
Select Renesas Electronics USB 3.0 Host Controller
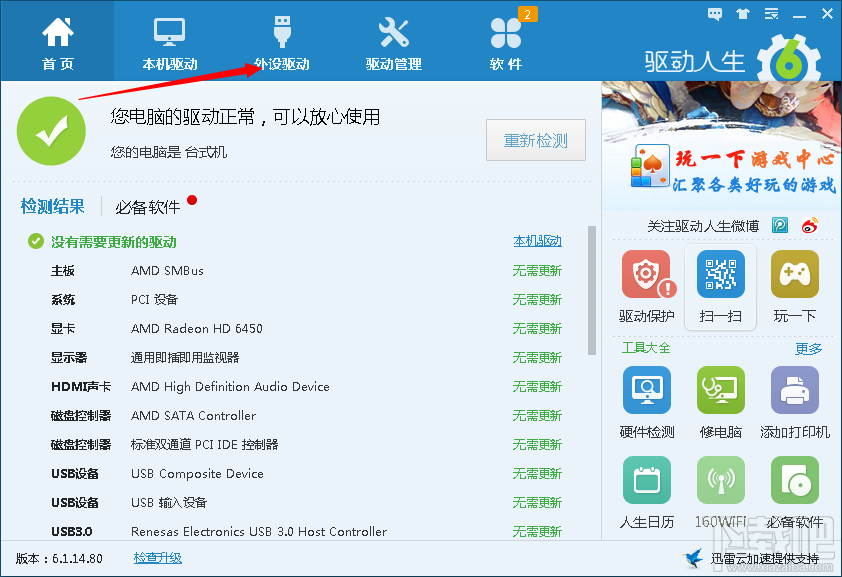306,530
